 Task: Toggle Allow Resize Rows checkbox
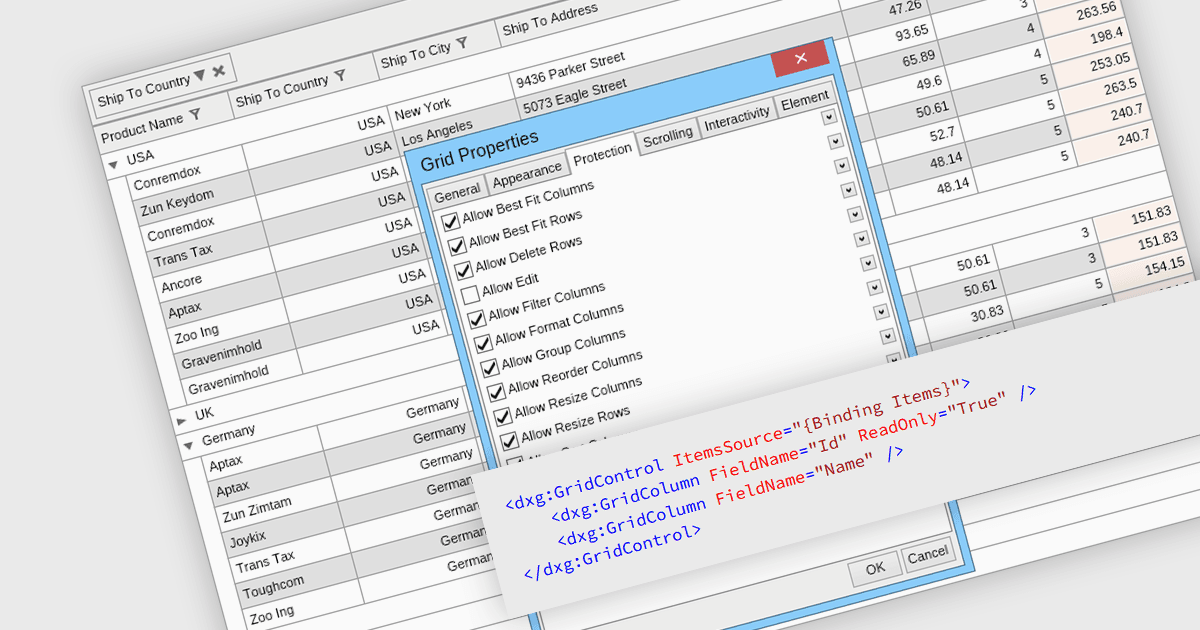coord(510,441)
